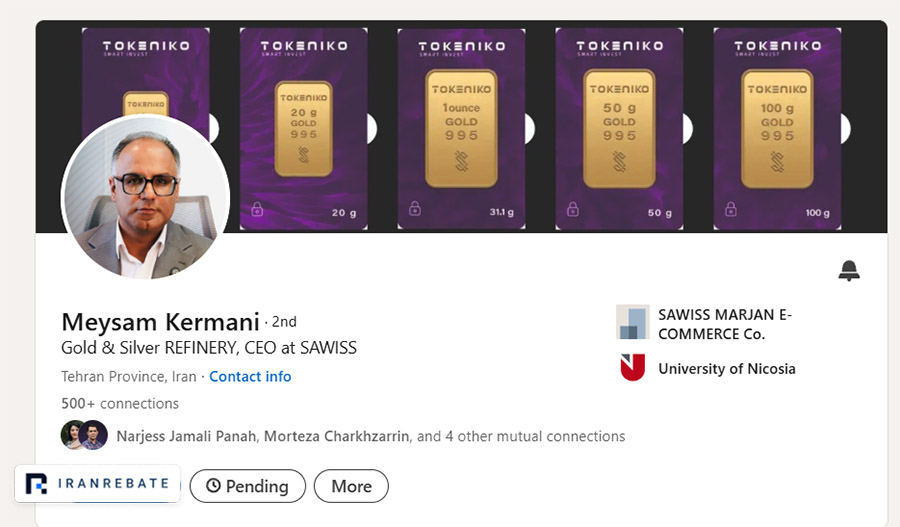900x527 pixels.
Task: Open the Contact info link
Action: [x=250, y=377]
